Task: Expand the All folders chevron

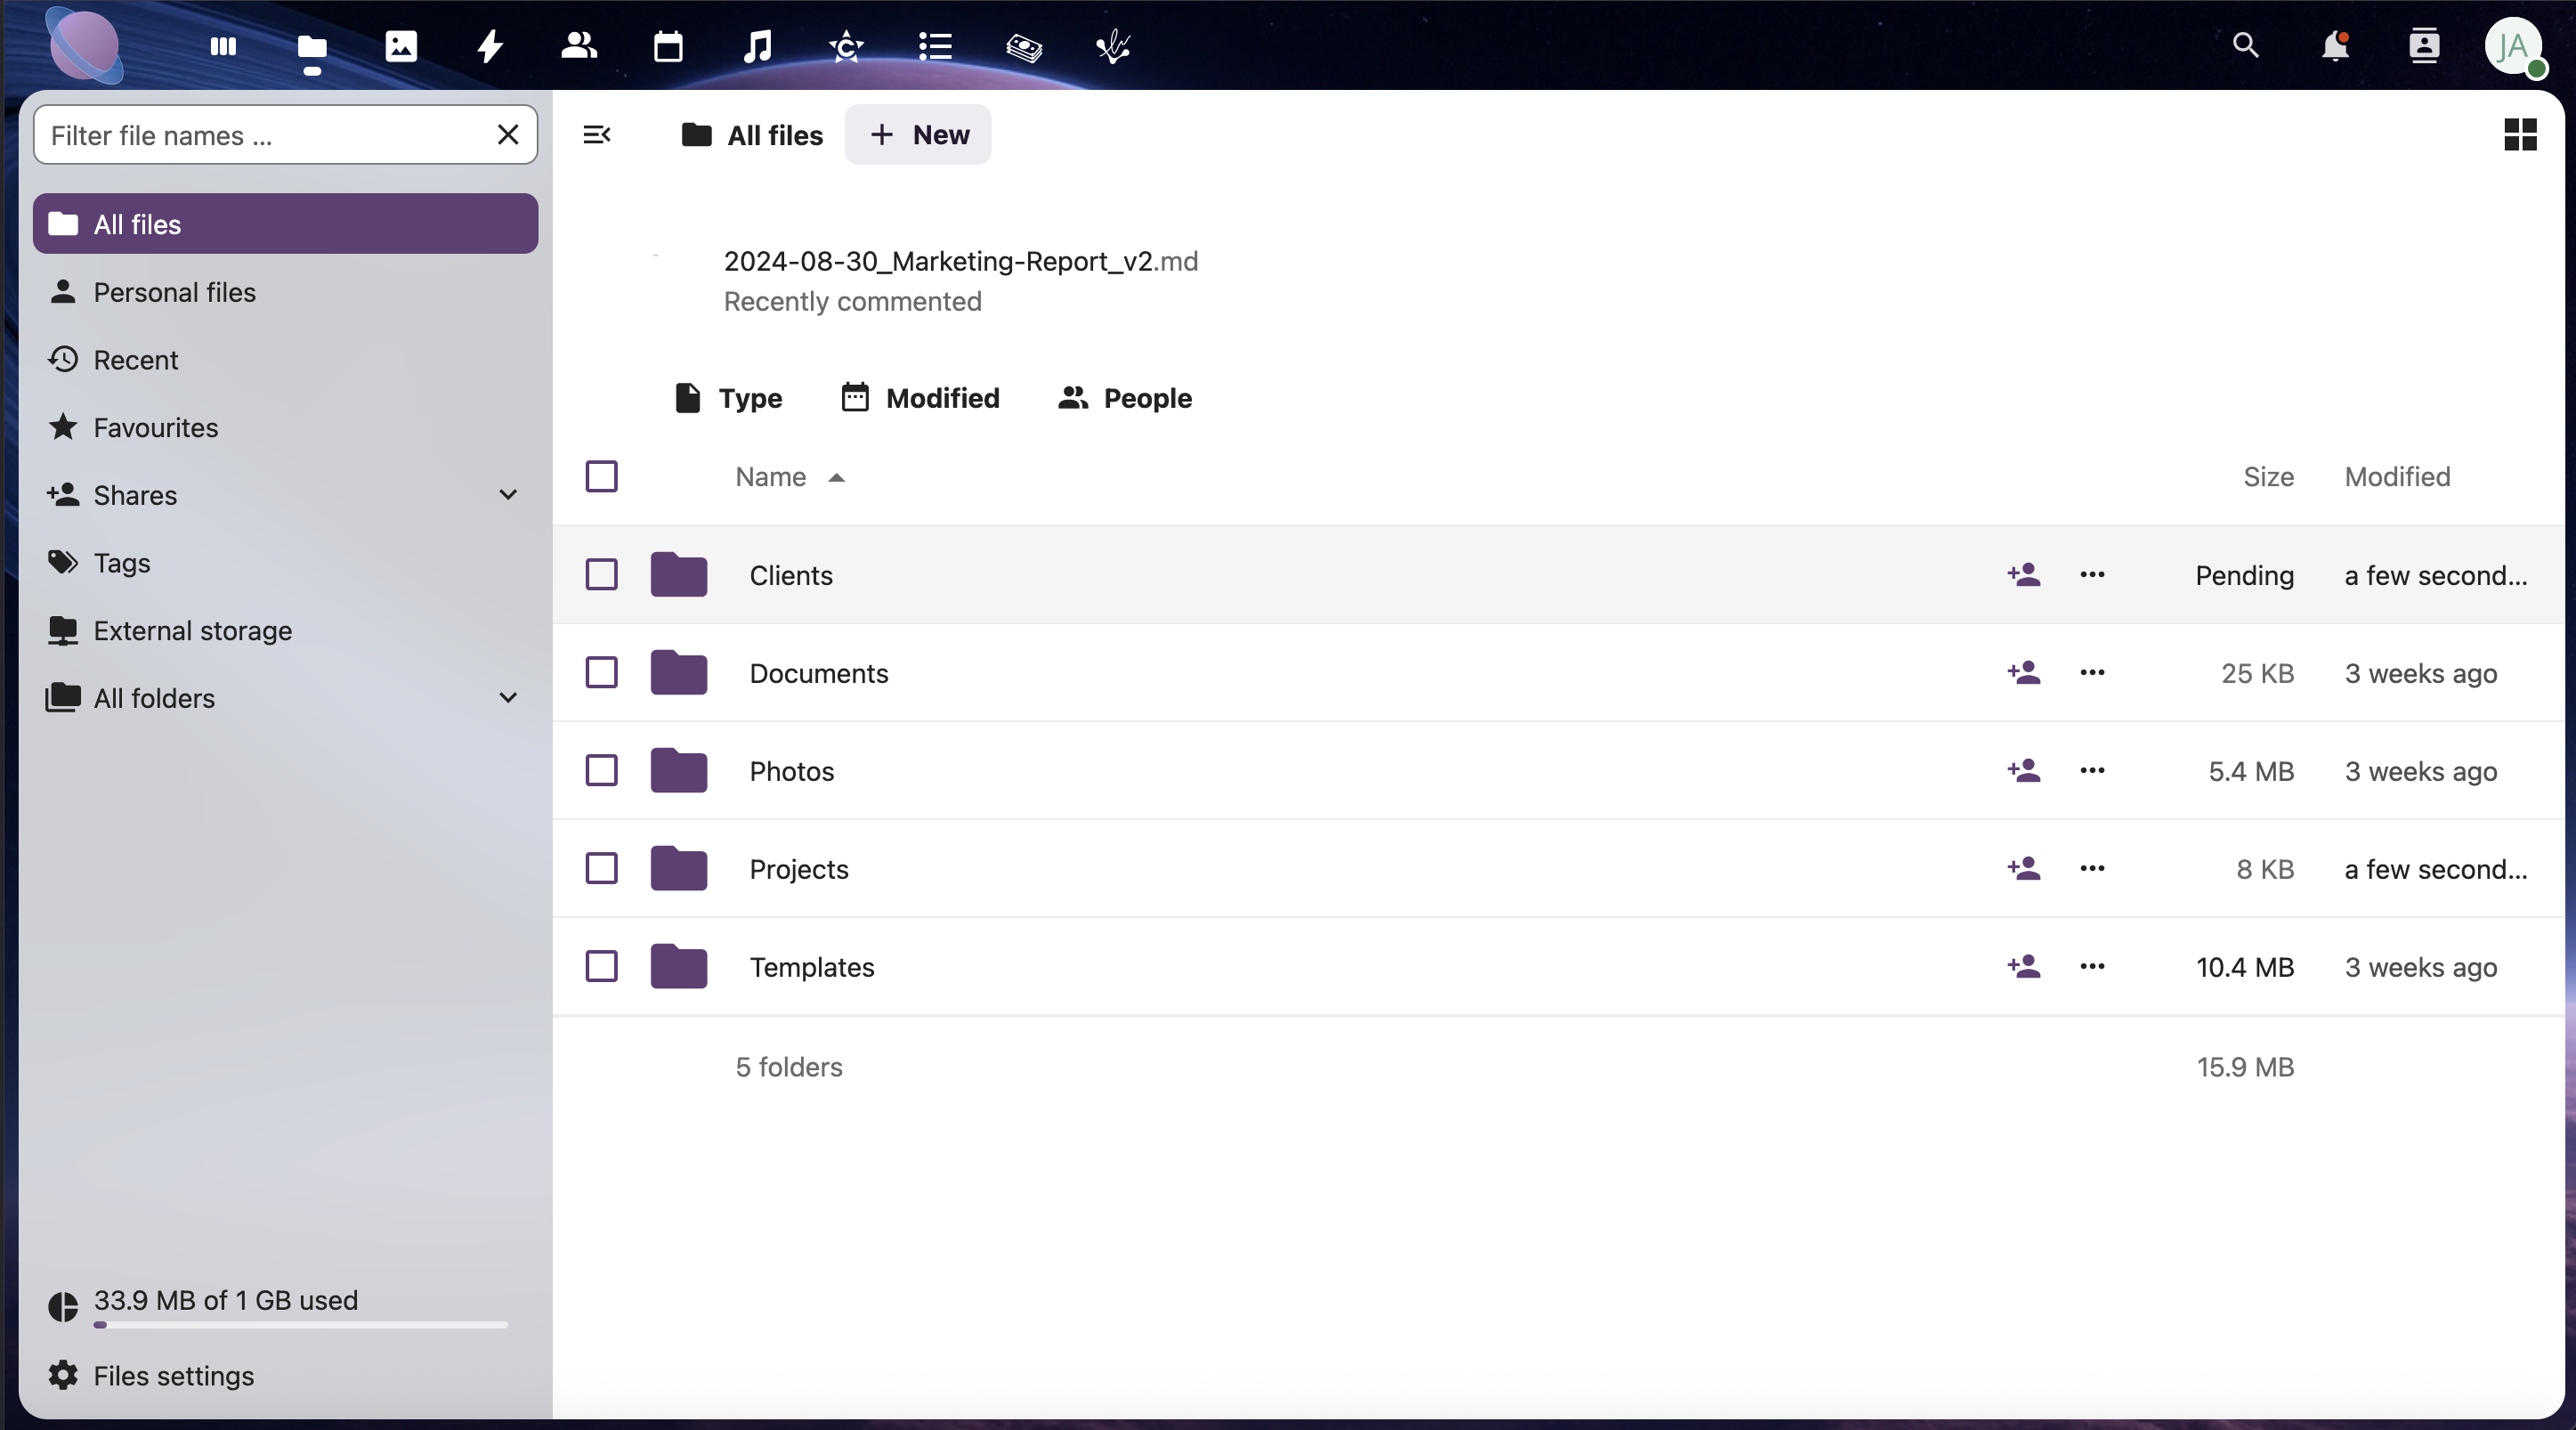Action: point(508,698)
